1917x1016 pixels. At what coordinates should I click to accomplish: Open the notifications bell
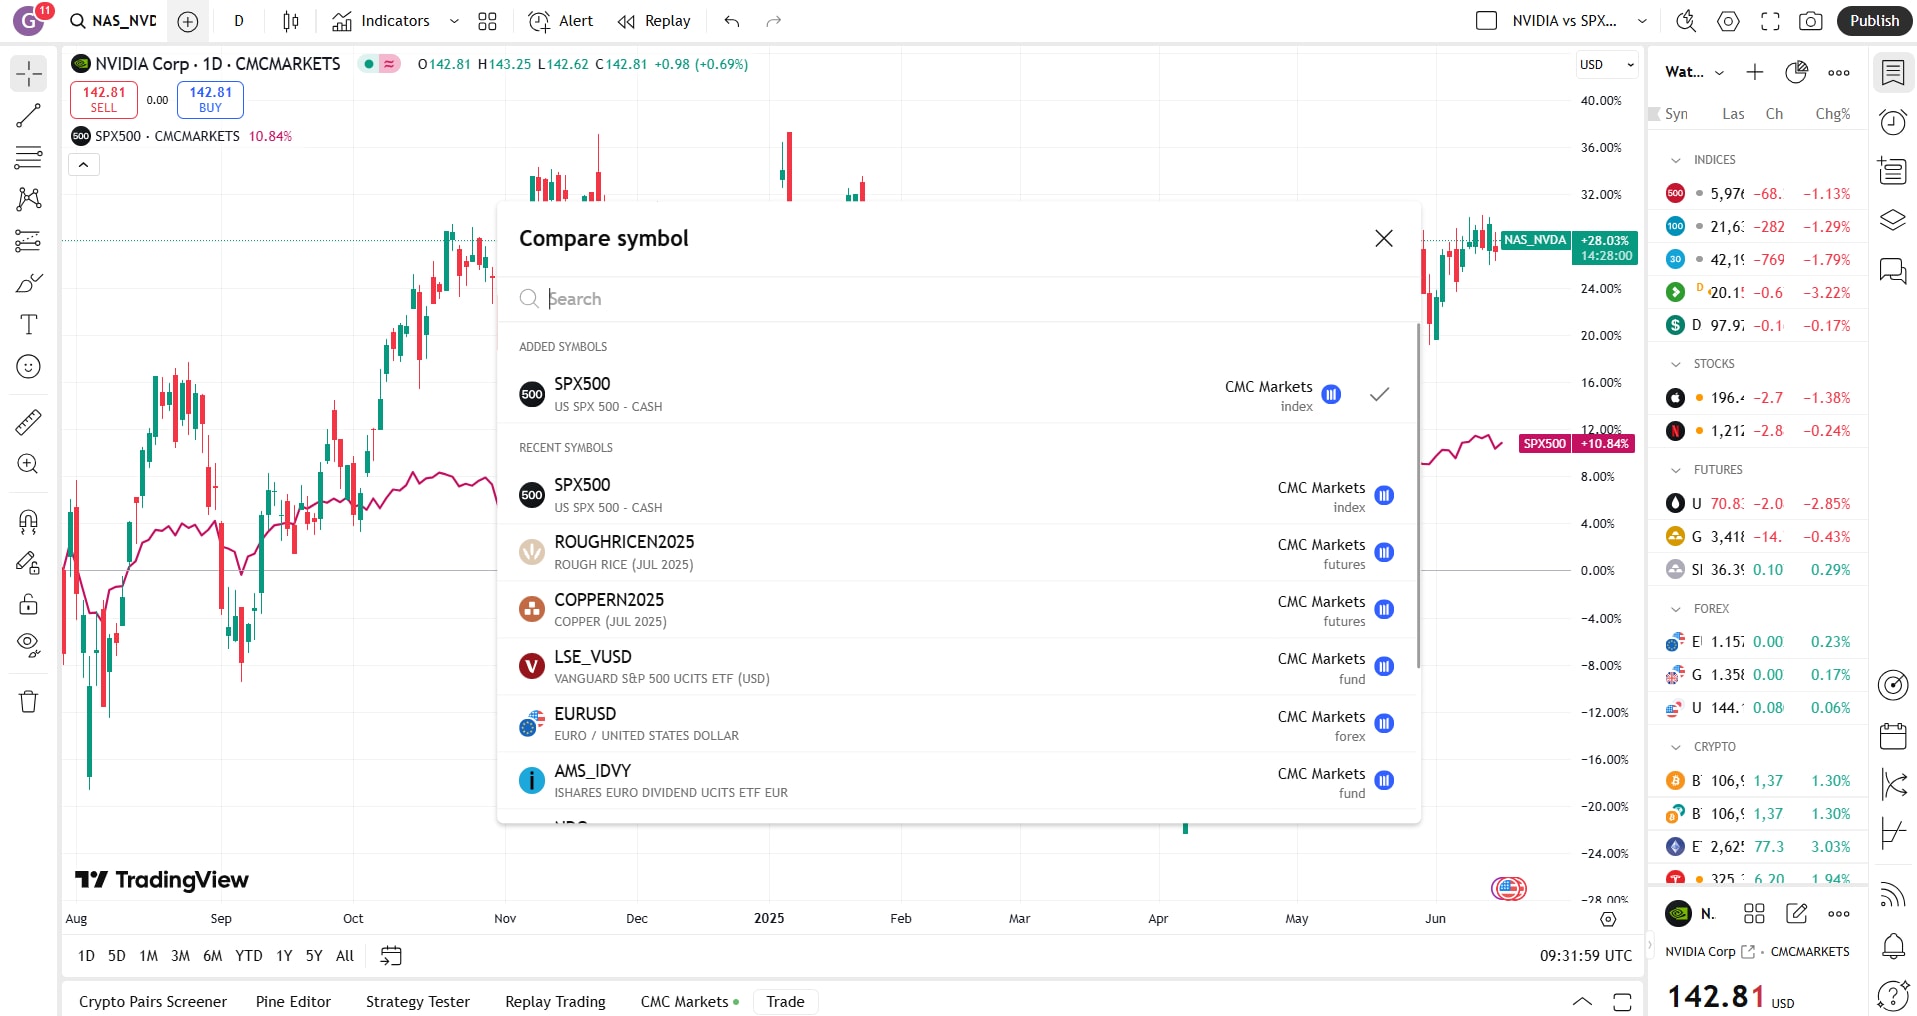[x=1893, y=945]
